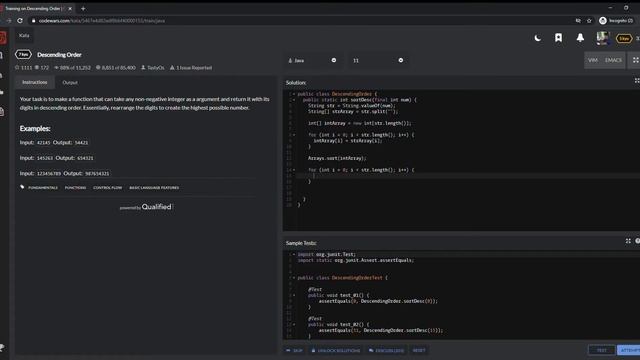Run the TEST button

[602, 350]
